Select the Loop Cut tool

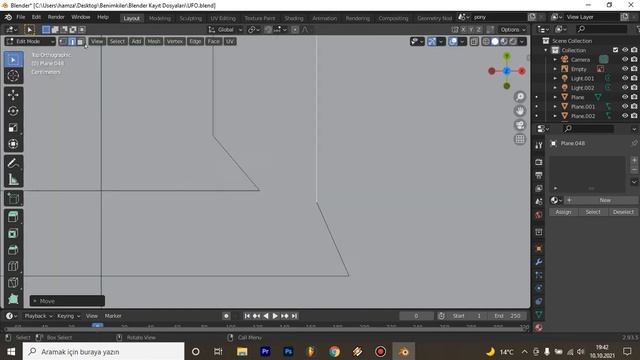coord(13,266)
